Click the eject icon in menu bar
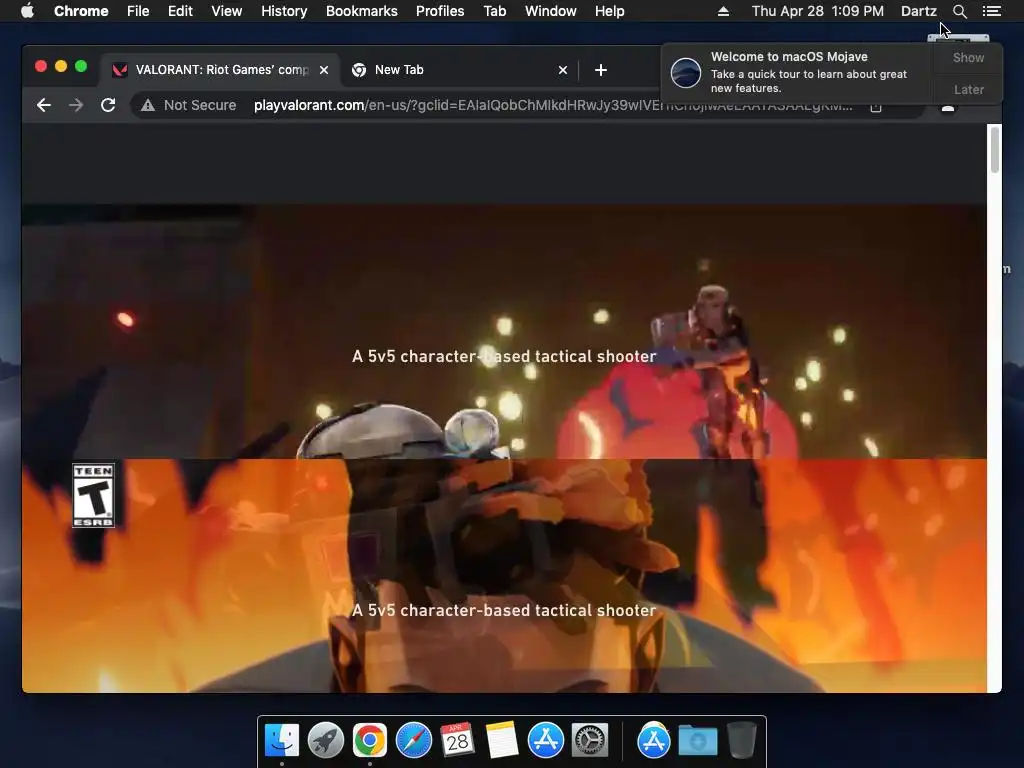The width and height of the screenshot is (1024, 768). pos(723,11)
